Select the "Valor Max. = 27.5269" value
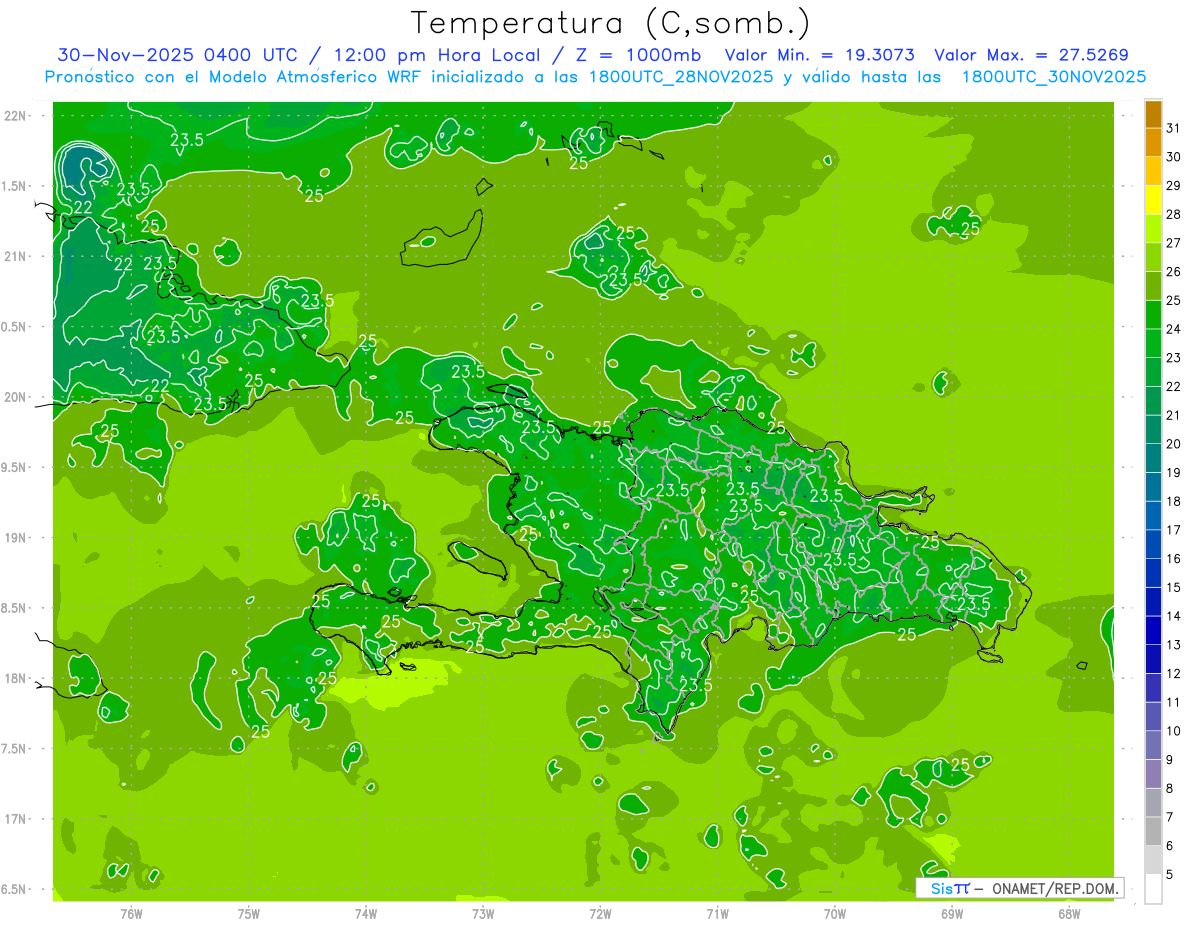 tap(1031, 55)
